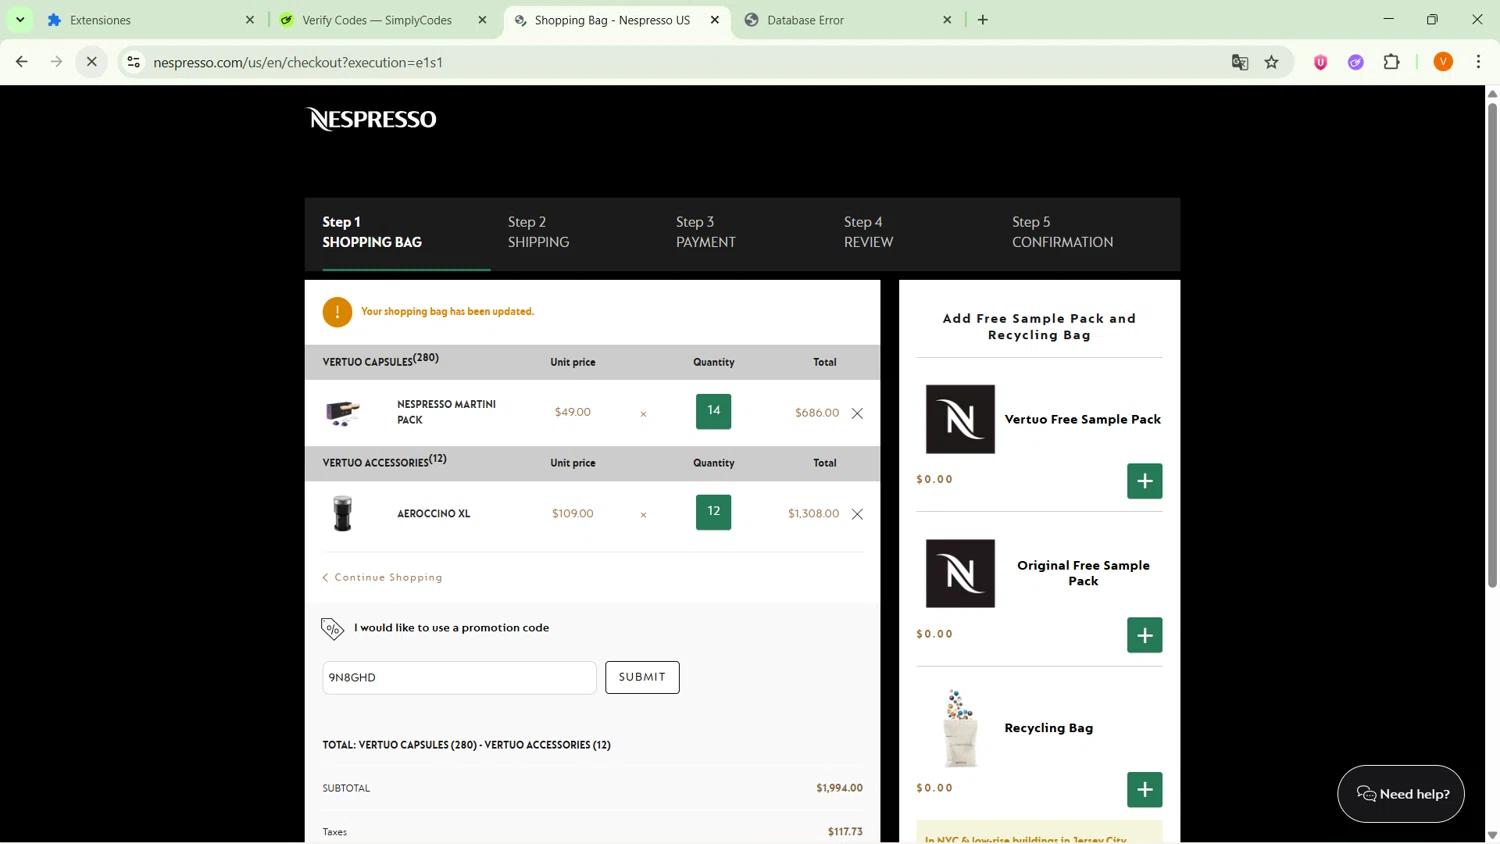Translate this page icon
This screenshot has height=844, width=1500.
click(x=1240, y=62)
